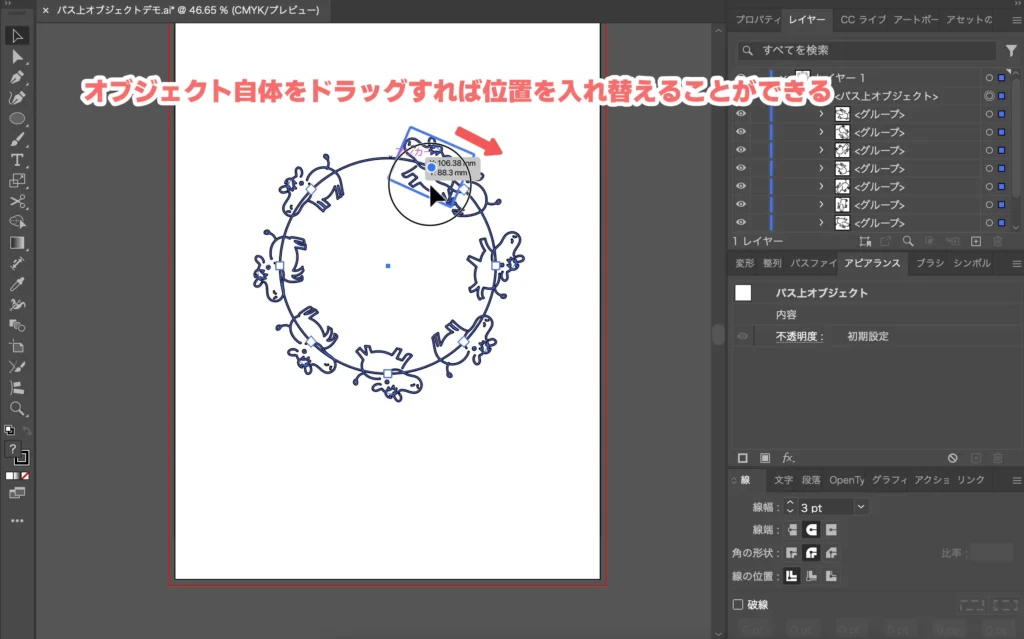The height and width of the screenshot is (639, 1024).
Task: Open the ブラシ panel tab
Action: click(x=931, y=263)
